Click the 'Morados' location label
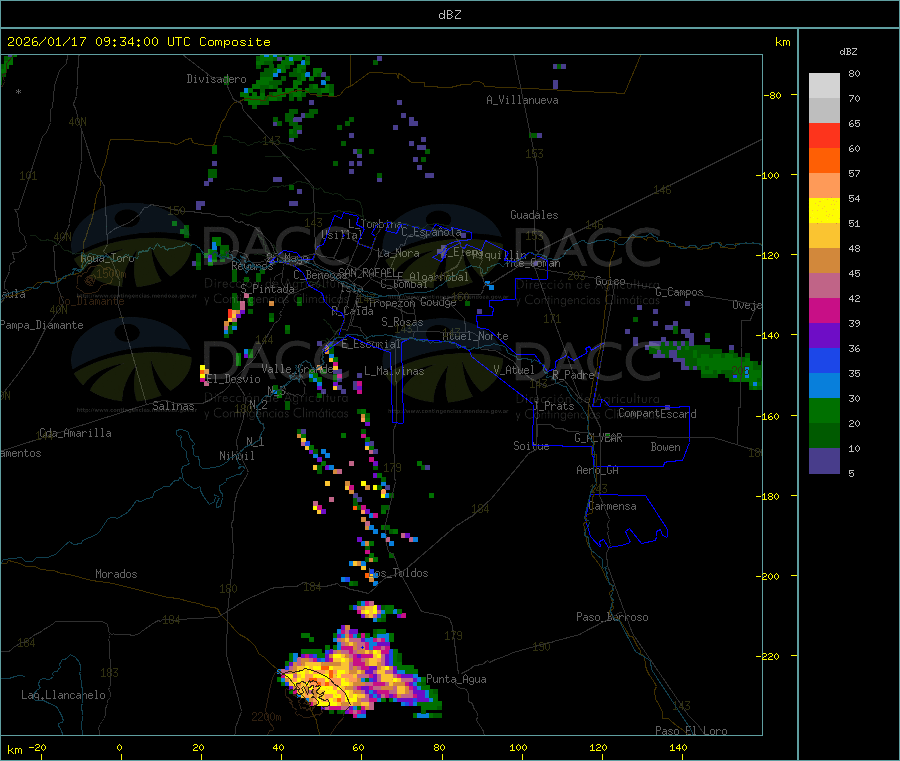This screenshot has width=900, height=761. (116, 574)
